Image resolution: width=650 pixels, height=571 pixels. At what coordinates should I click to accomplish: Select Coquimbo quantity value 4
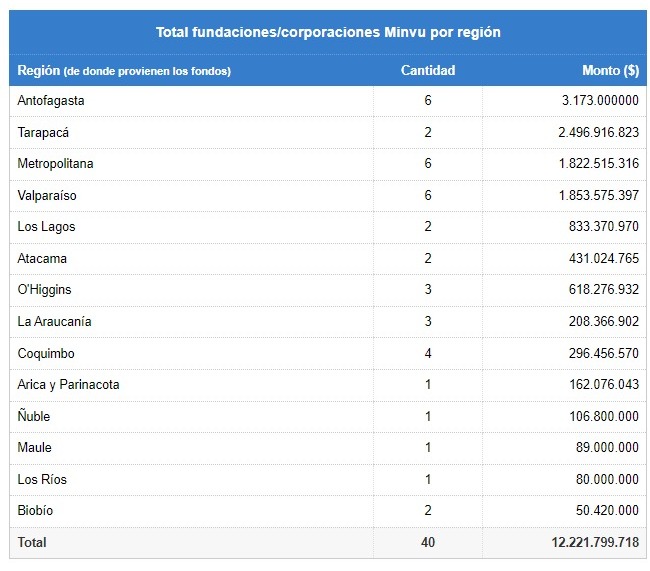(428, 353)
